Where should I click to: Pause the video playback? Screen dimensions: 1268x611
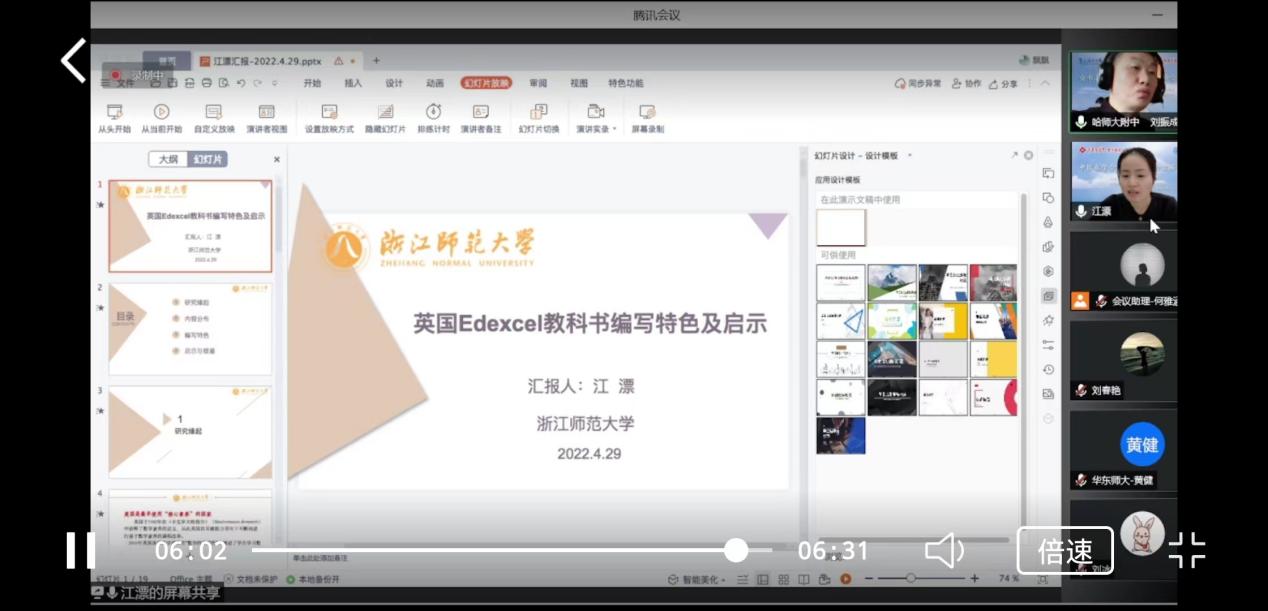click(80, 550)
